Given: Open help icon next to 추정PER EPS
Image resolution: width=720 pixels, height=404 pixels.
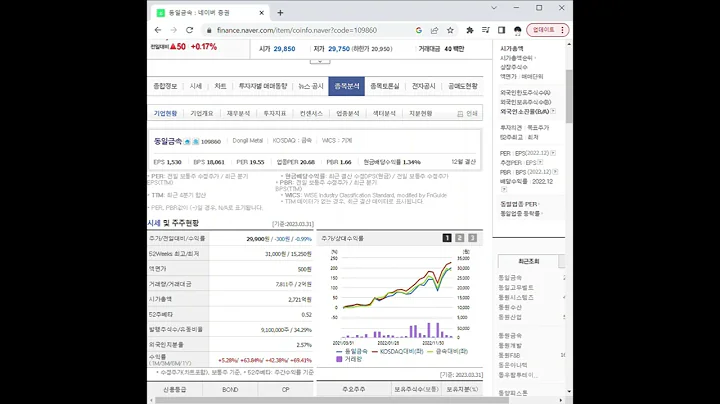Looking at the screenshot, I should pyautogui.click(x=540, y=162).
